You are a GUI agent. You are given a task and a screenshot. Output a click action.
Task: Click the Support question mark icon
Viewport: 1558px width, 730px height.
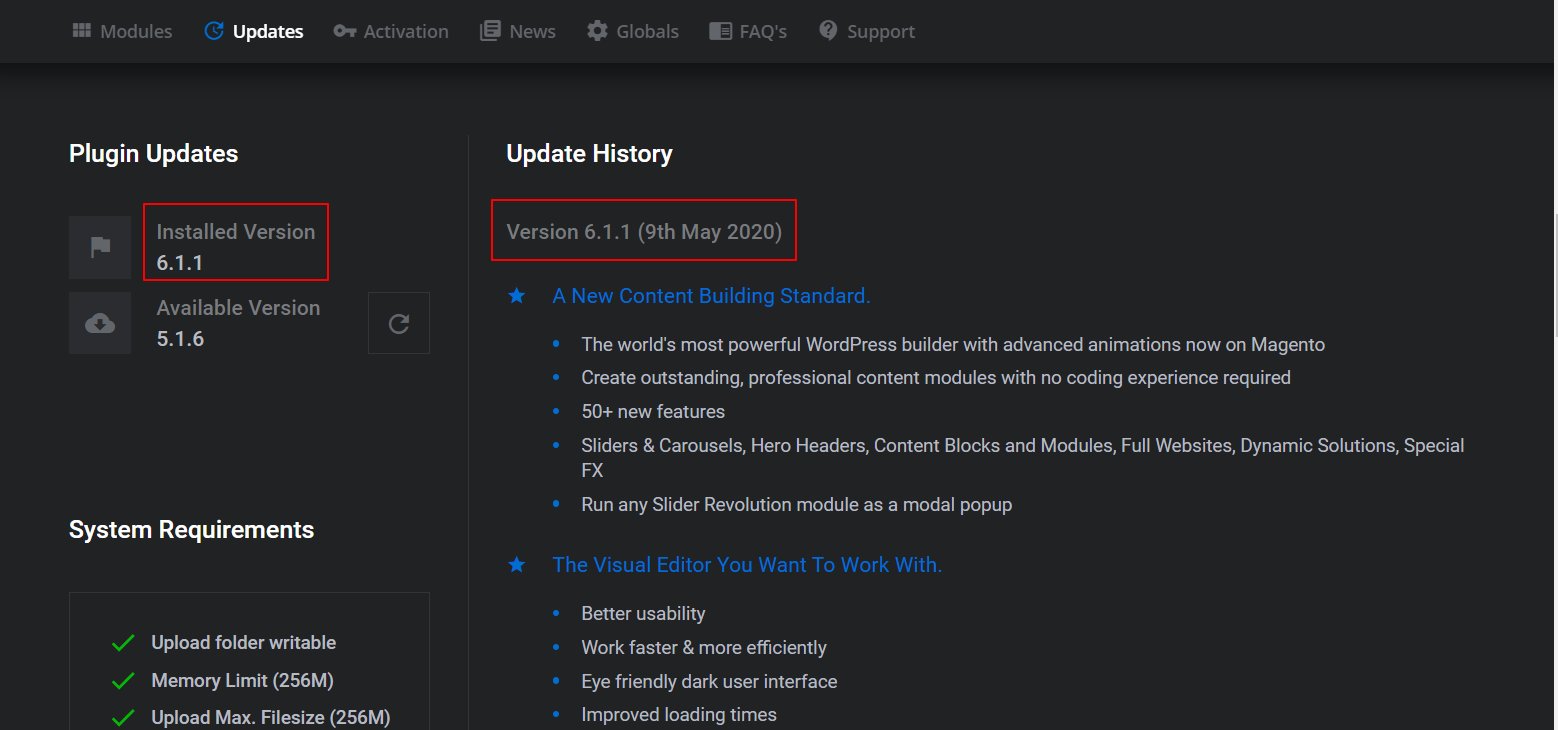(828, 31)
